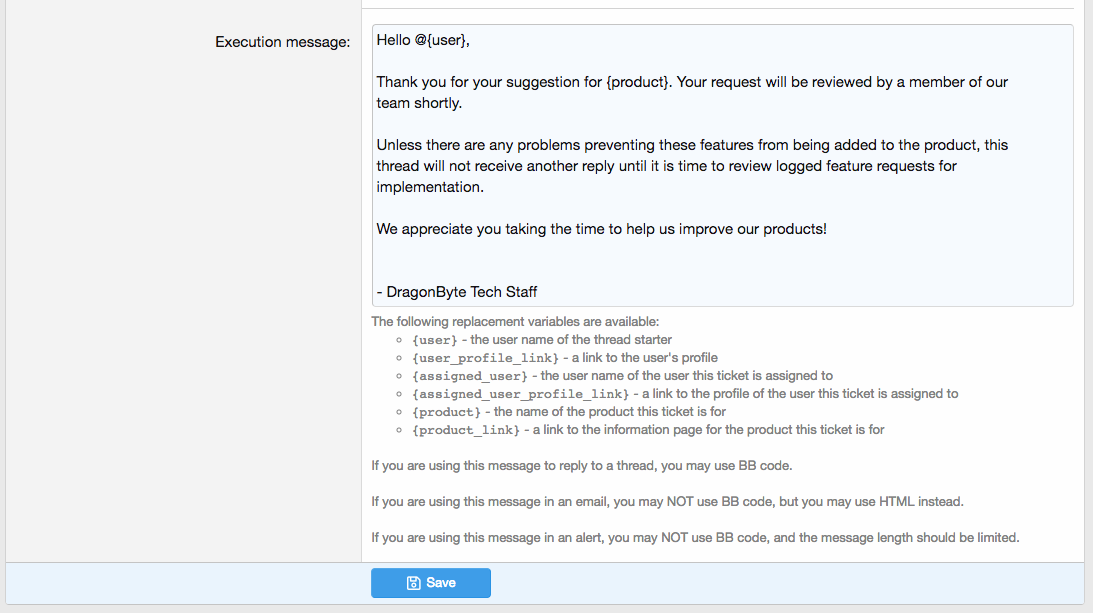Click the {user} variable in the list
The image size is (1093, 613).
(x=432, y=340)
